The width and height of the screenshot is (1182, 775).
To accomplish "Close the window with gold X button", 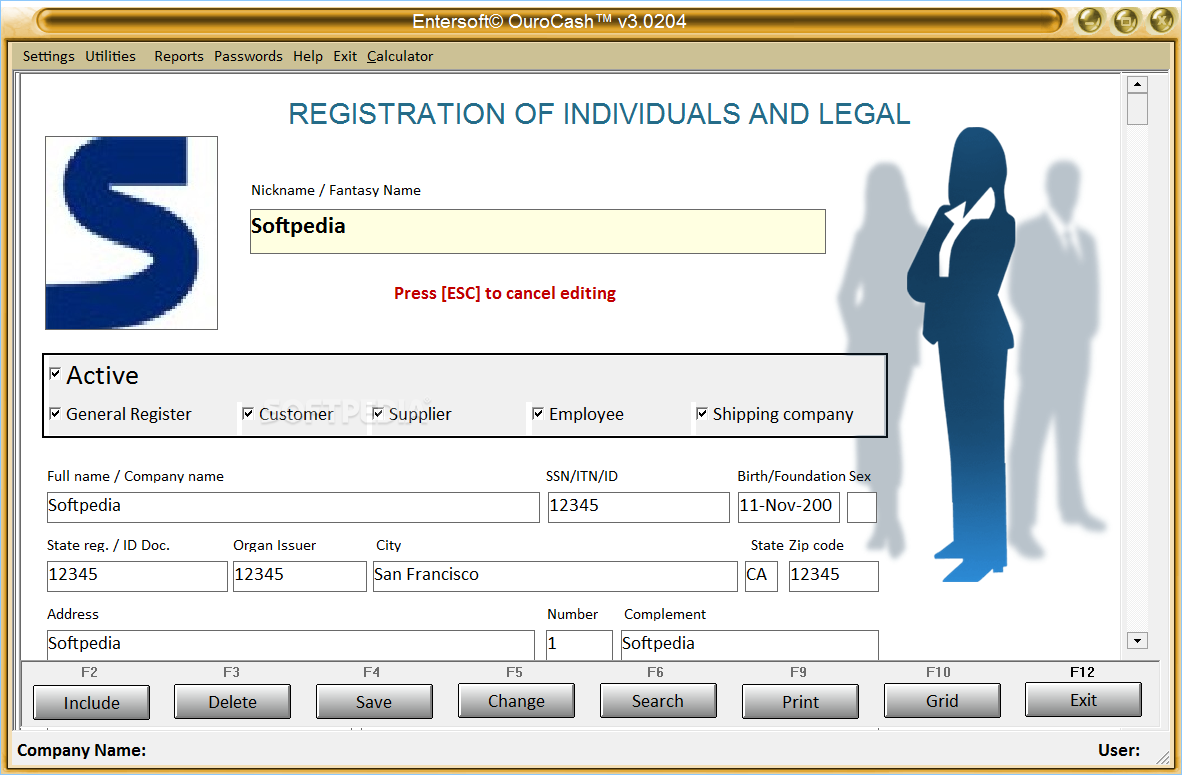I will tap(1162, 20).
